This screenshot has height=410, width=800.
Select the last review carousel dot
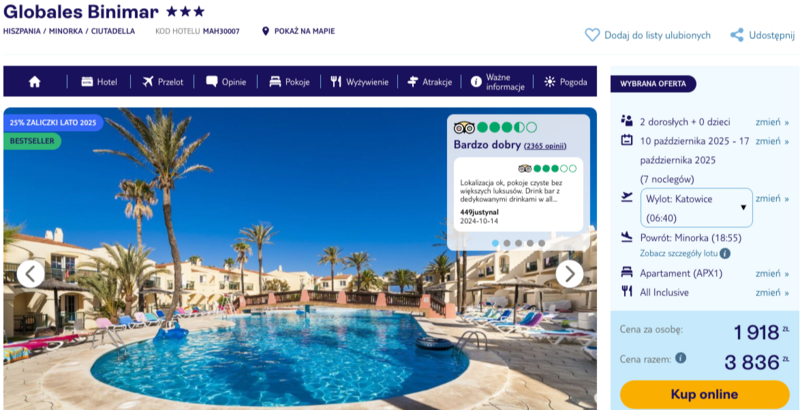pyautogui.click(x=542, y=243)
